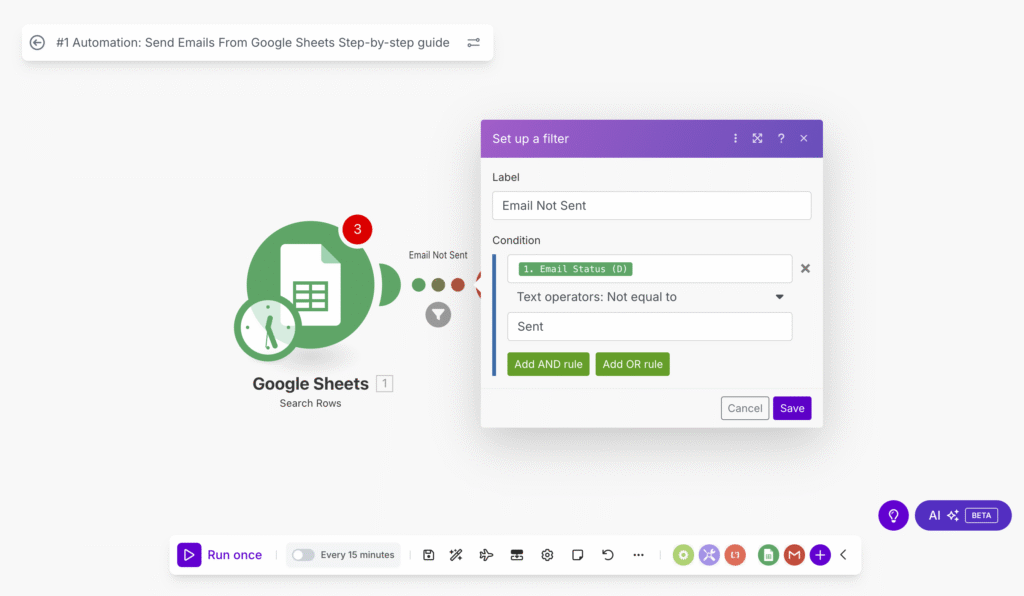This screenshot has width=1024, height=596.
Task: Open the Google Sheets module
Action: pos(310,285)
